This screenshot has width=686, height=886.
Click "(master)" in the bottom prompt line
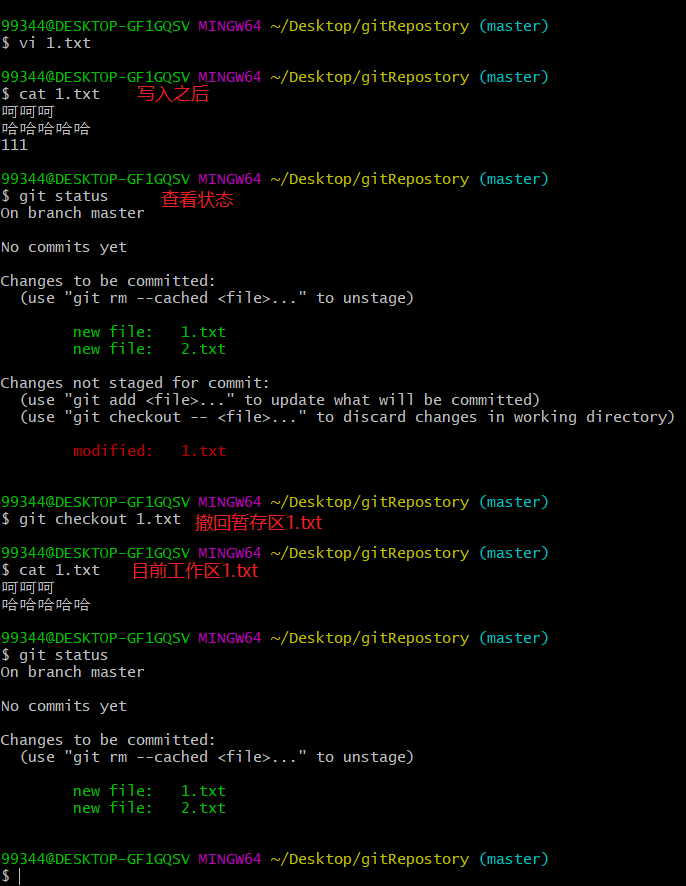(x=513, y=859)
